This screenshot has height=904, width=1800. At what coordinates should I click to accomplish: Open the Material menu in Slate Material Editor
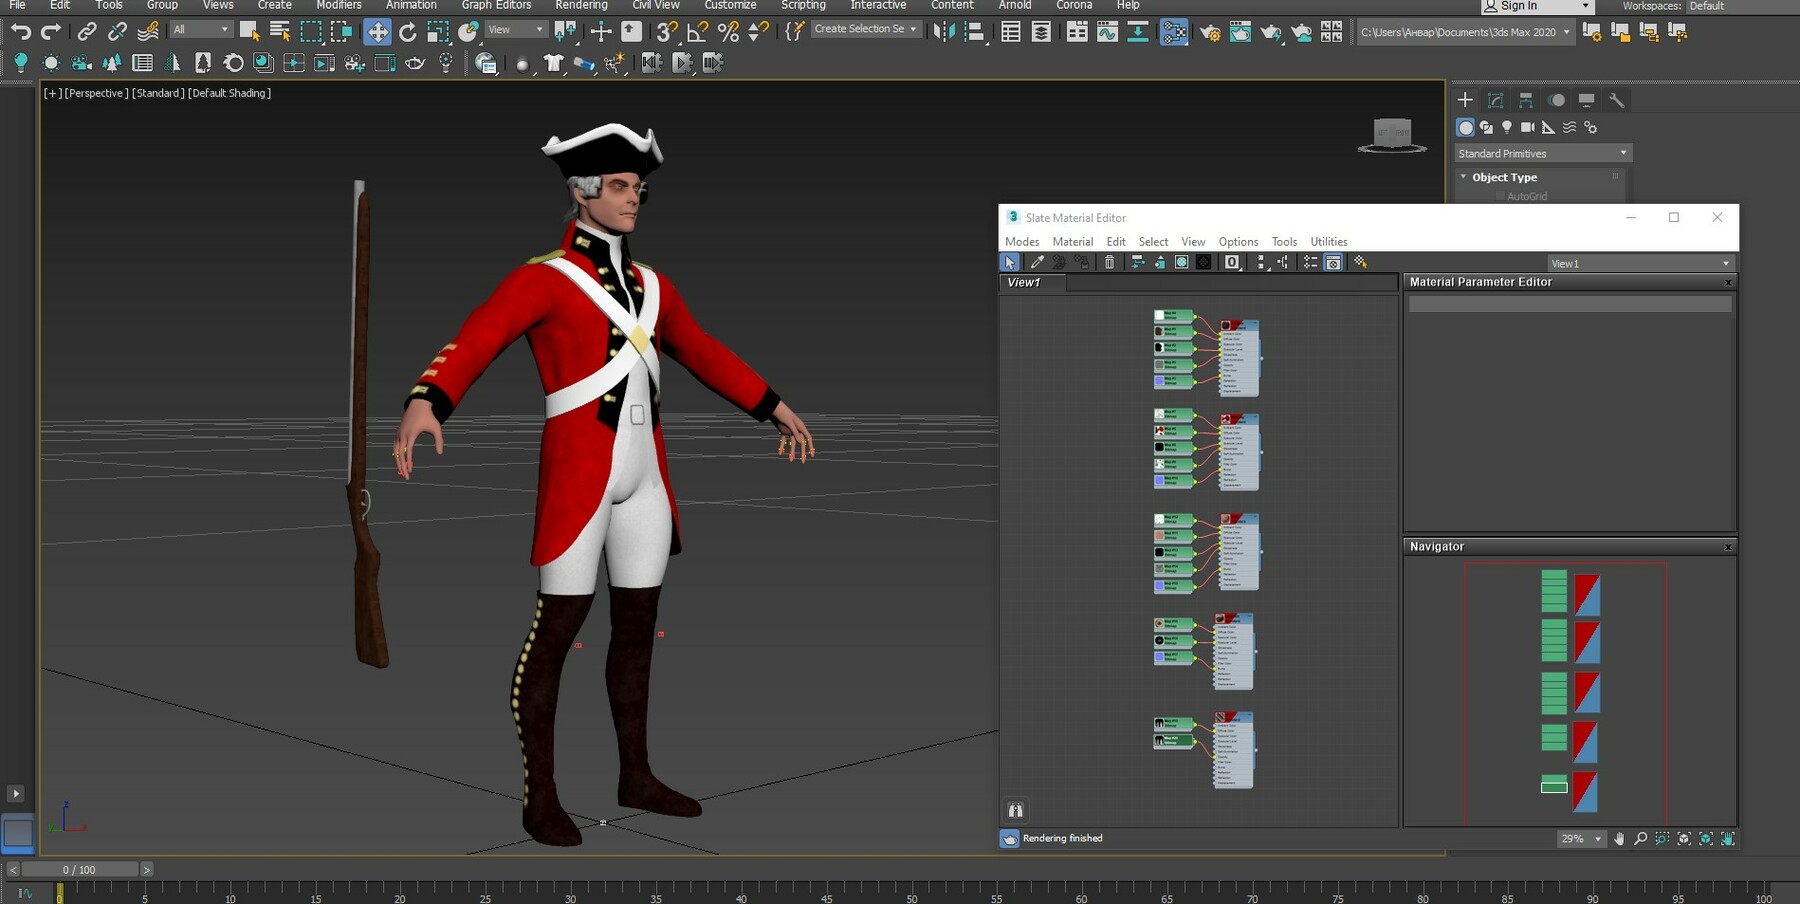pyautogui.click(x=1072, y=241)
